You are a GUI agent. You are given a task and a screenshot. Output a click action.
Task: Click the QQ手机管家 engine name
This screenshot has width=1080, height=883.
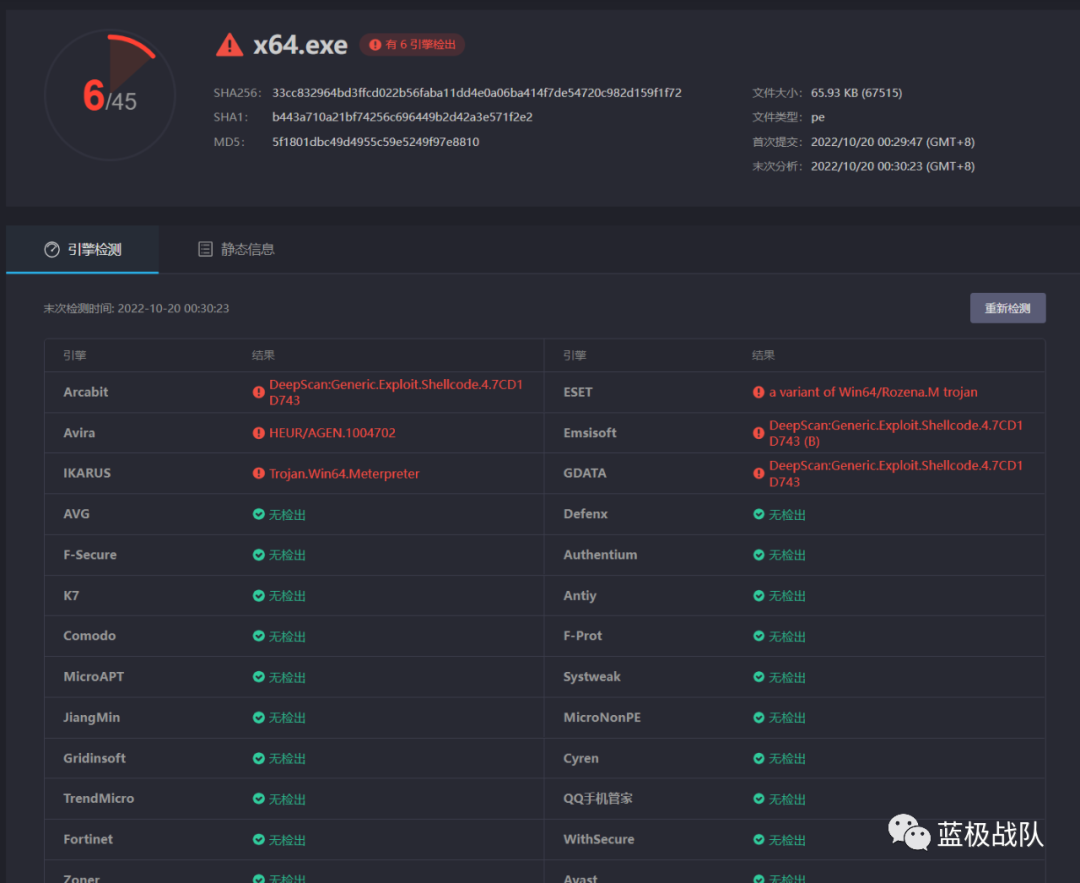[x=598, y=798]
